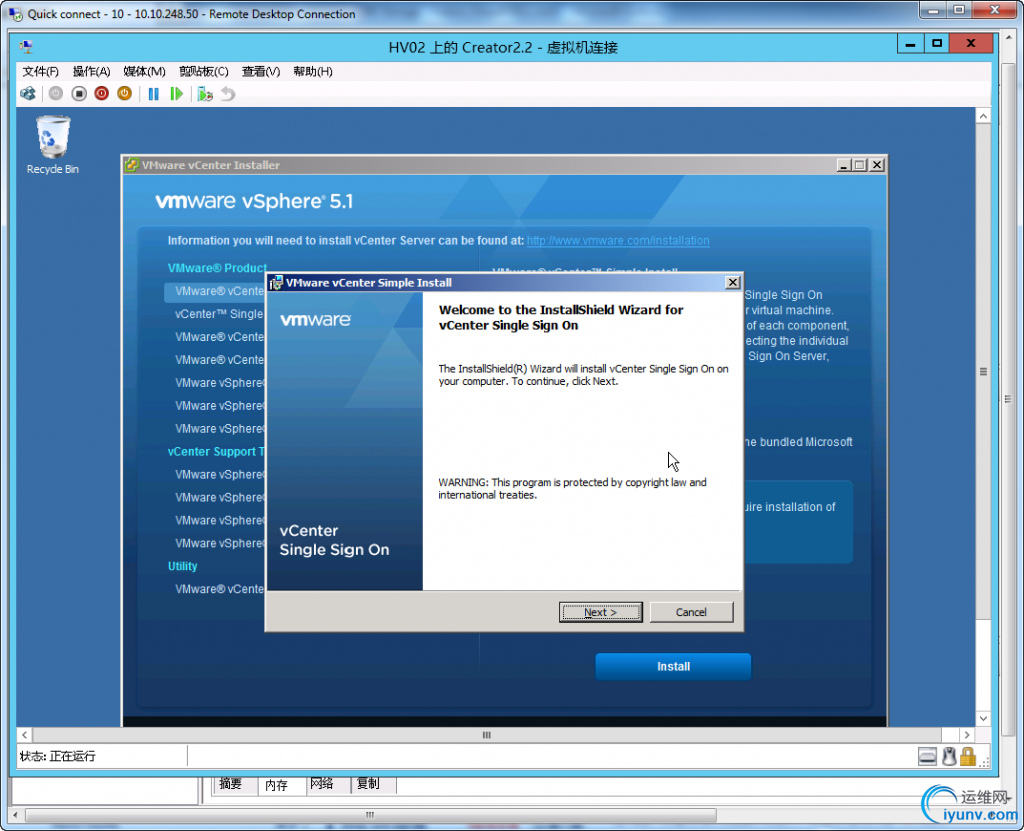1024x831 pixels.
Task: Click the Remote Desktop bottom scrollbar thumb
Action: coord(370,815)
